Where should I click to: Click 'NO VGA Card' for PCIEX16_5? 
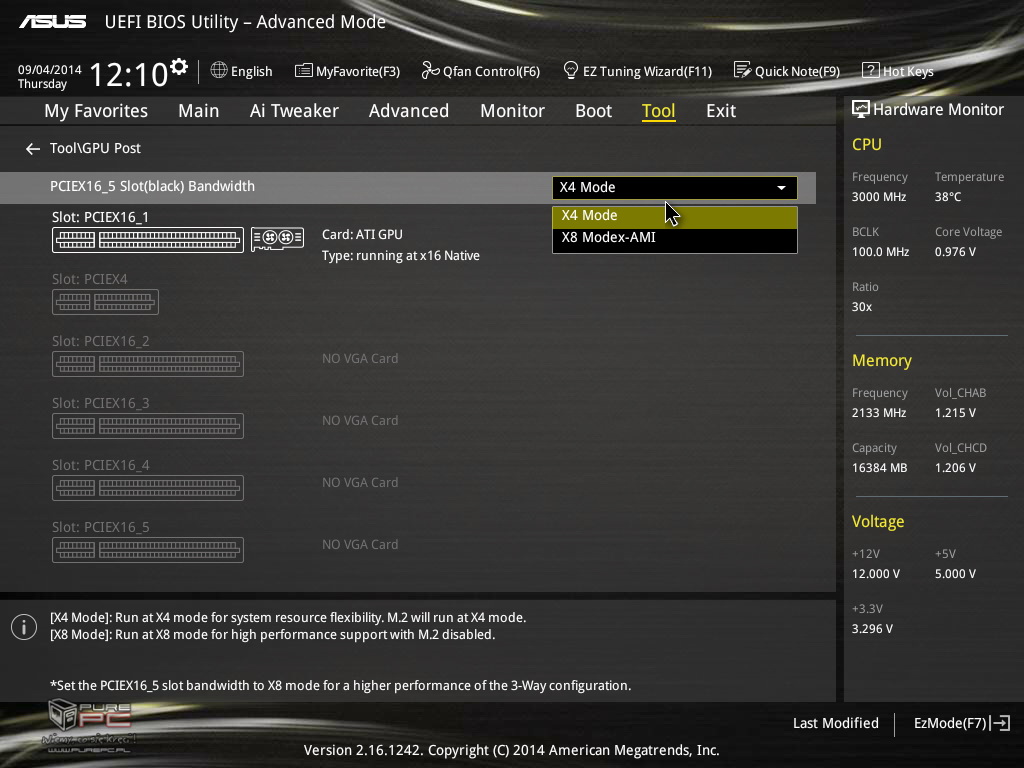pos(360,545)
